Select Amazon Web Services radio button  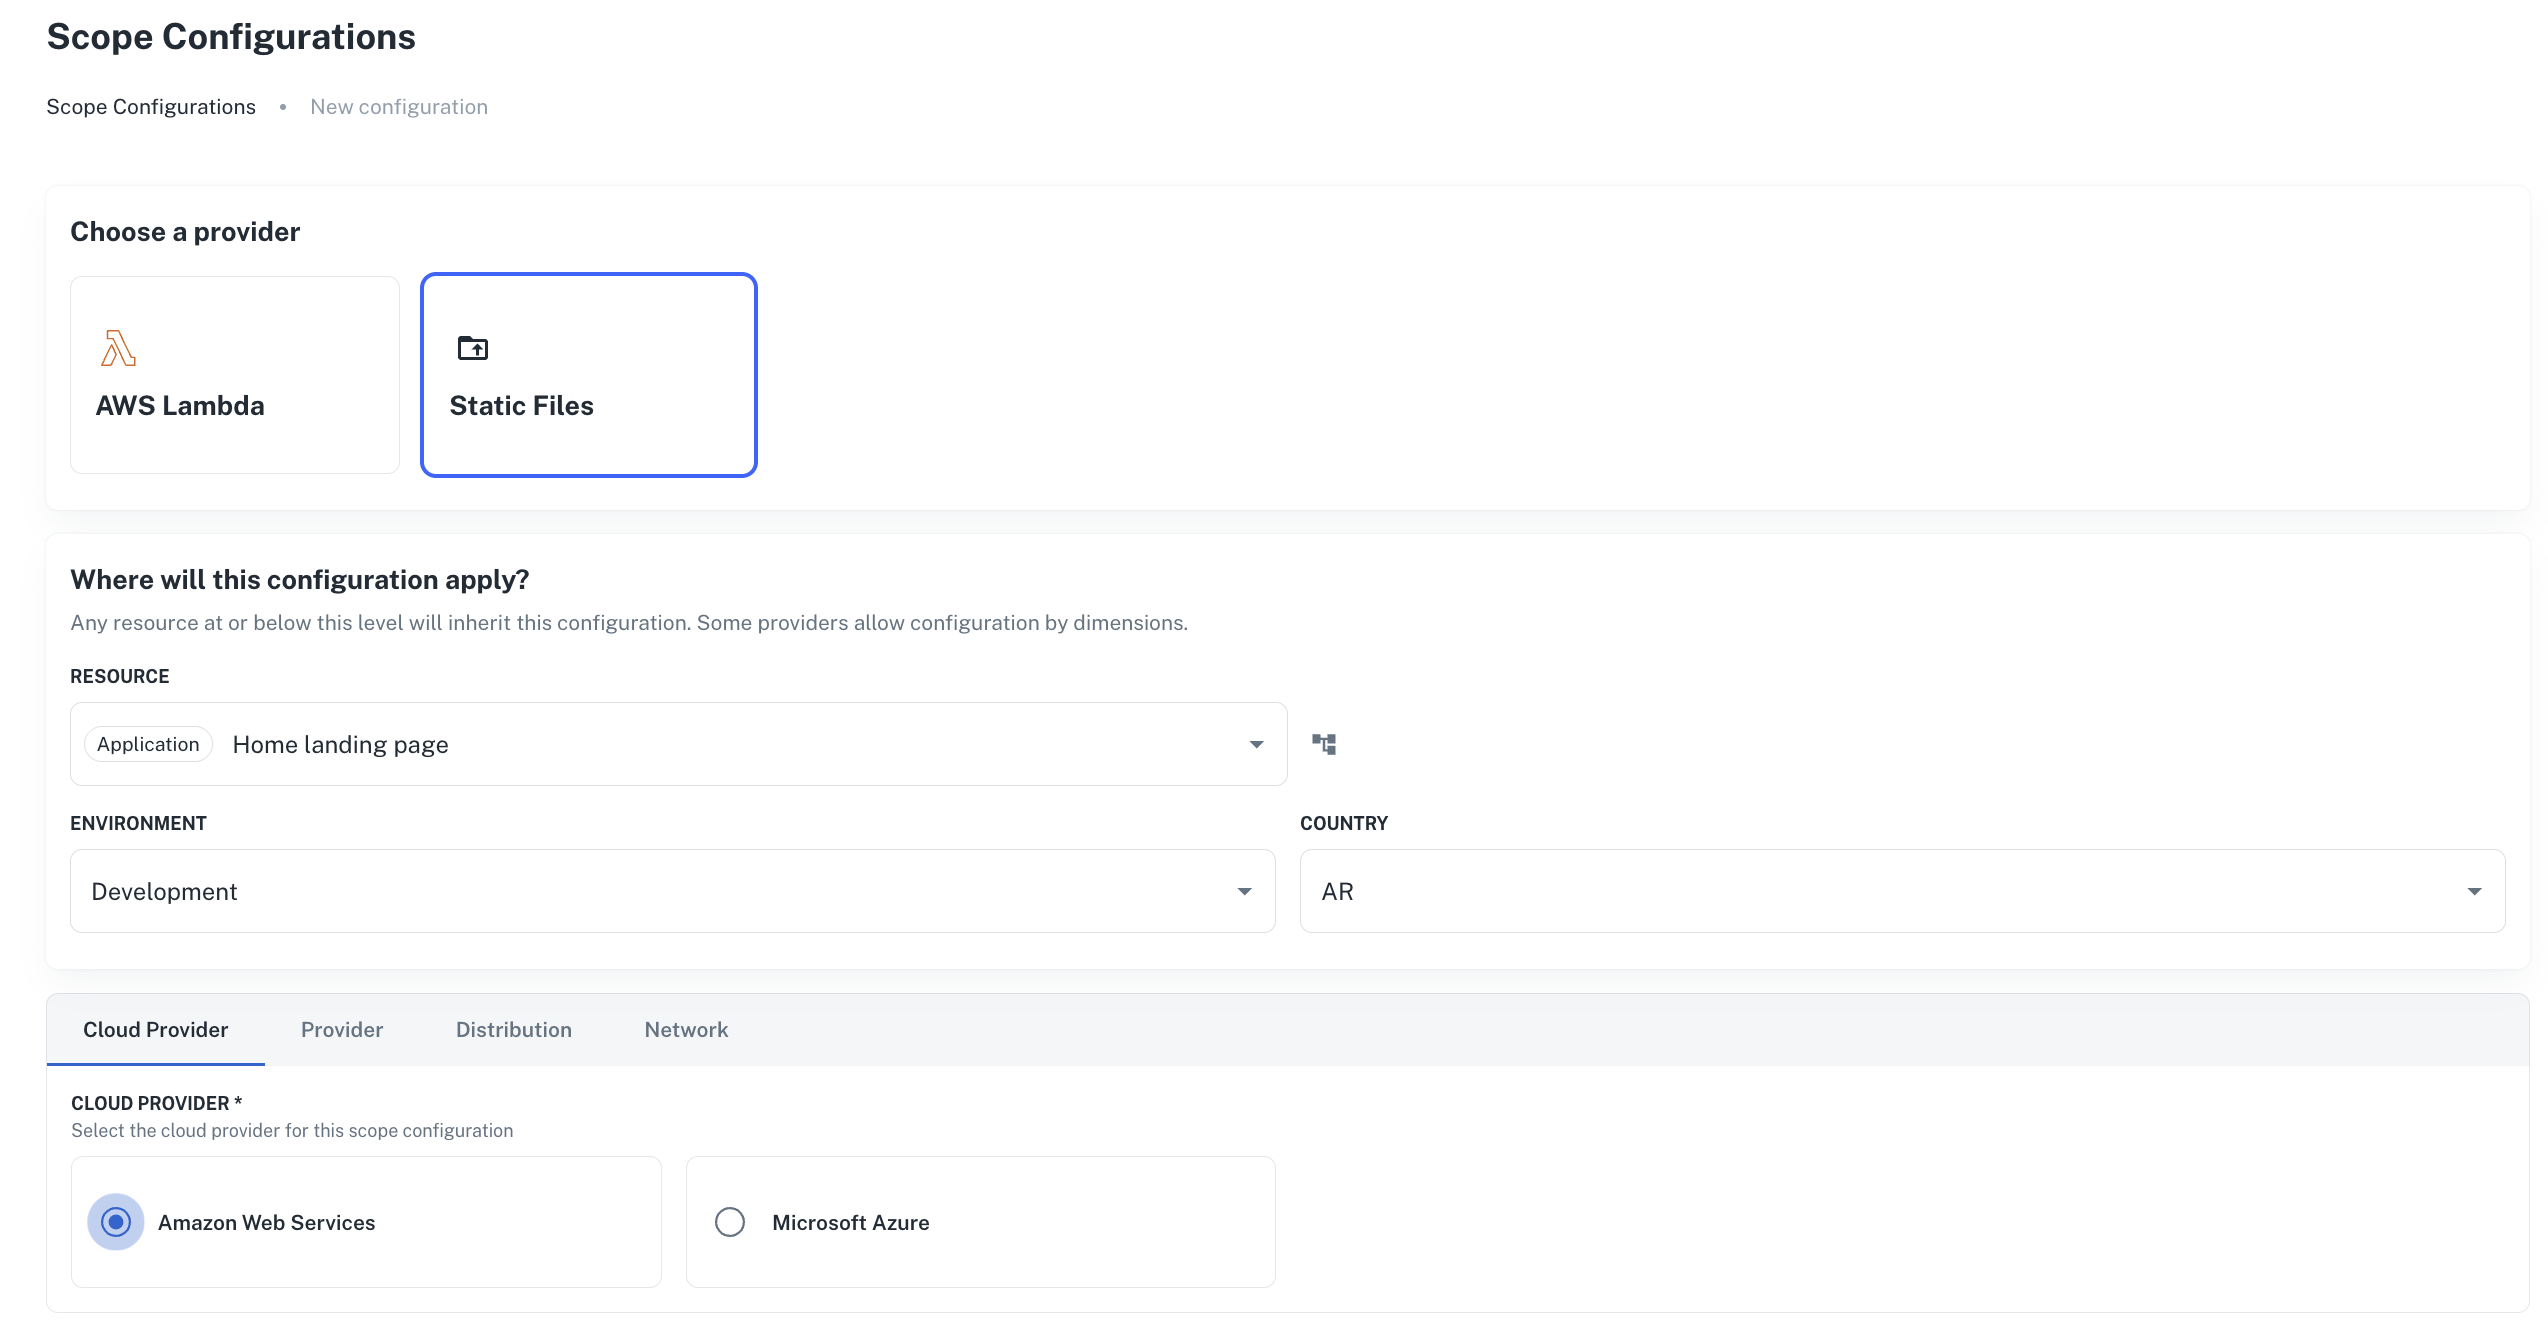[x=116, y=1222]
